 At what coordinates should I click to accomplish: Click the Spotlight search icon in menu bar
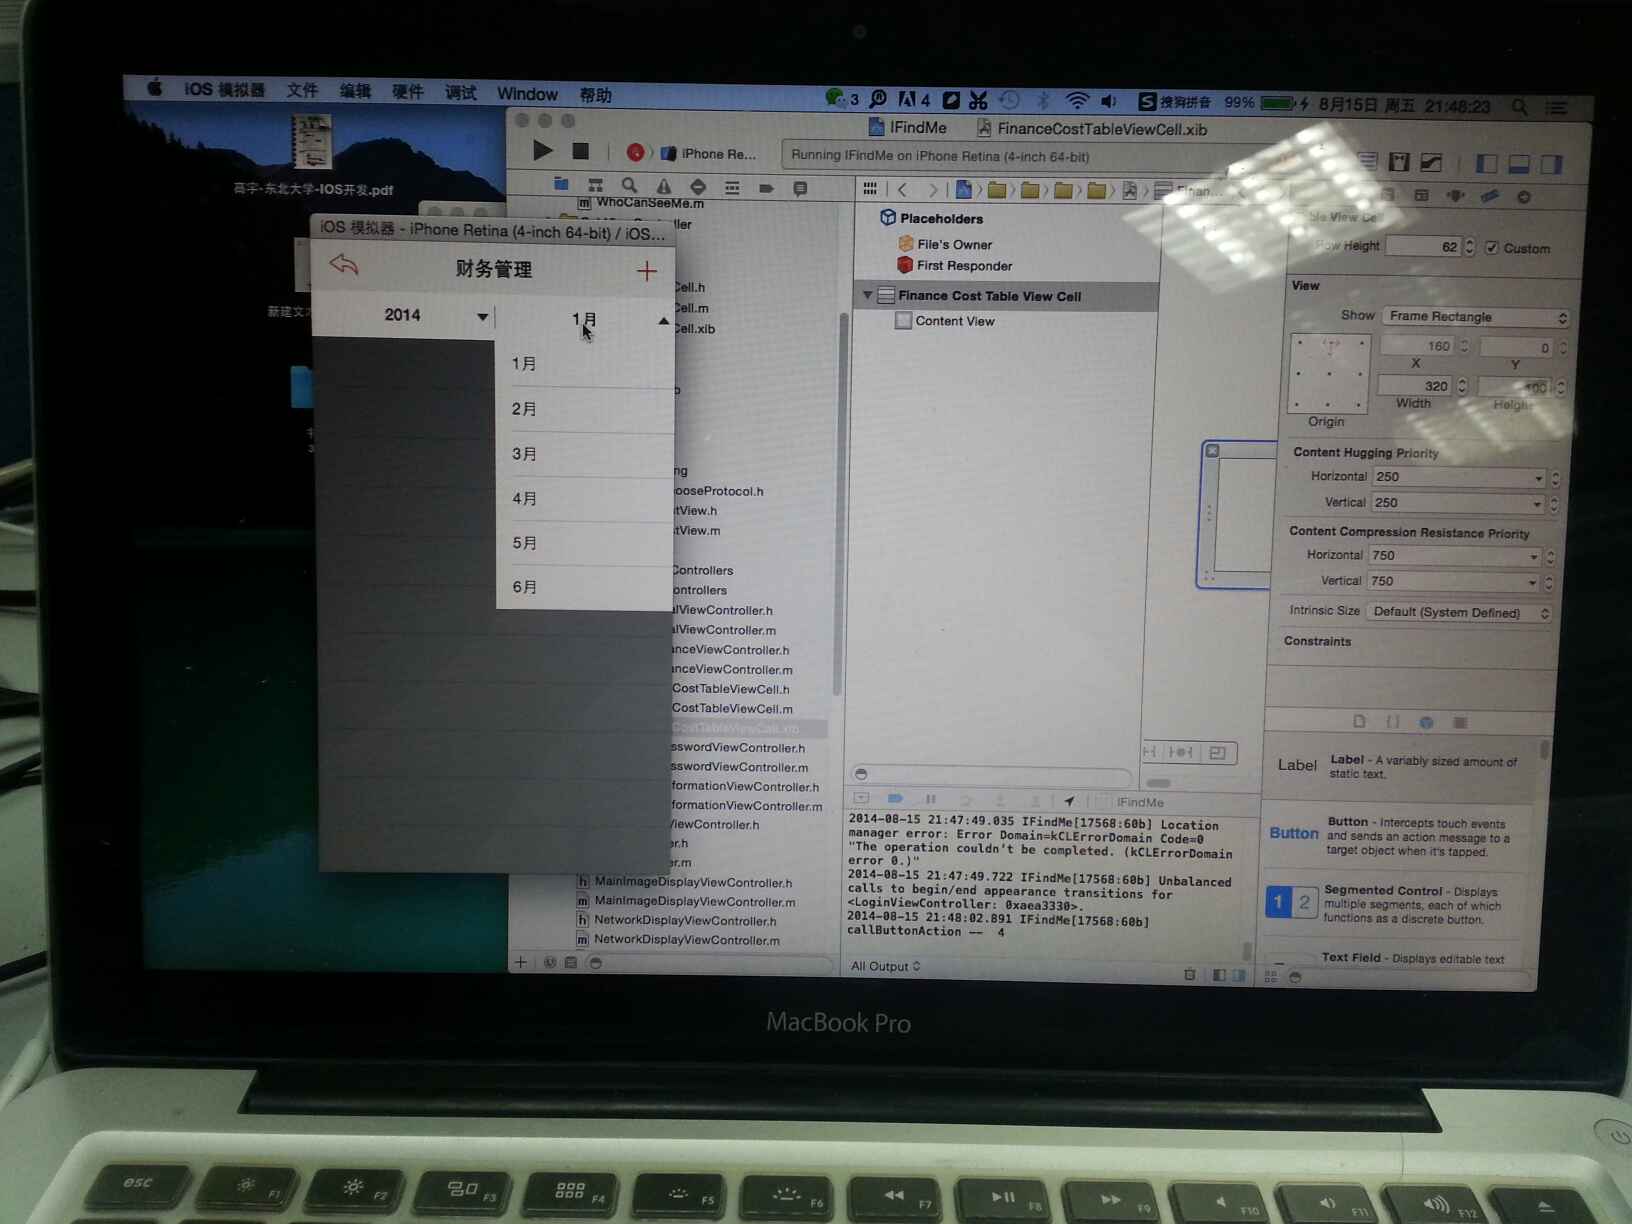pos(1519,106)
